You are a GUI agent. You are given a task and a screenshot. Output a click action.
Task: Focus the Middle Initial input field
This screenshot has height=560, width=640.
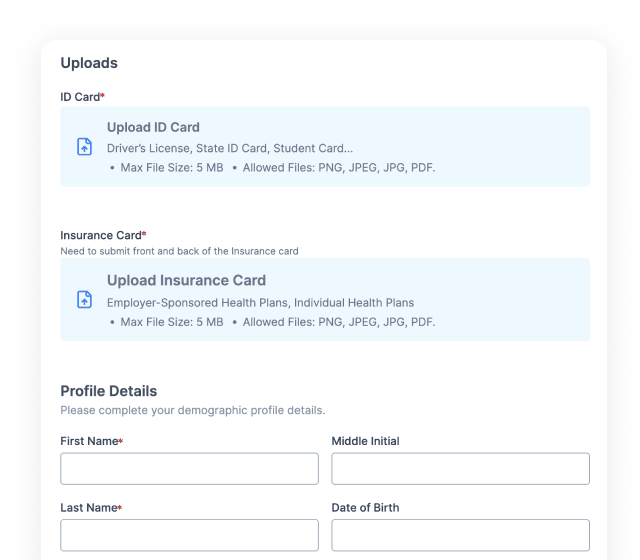coord(460,469)
